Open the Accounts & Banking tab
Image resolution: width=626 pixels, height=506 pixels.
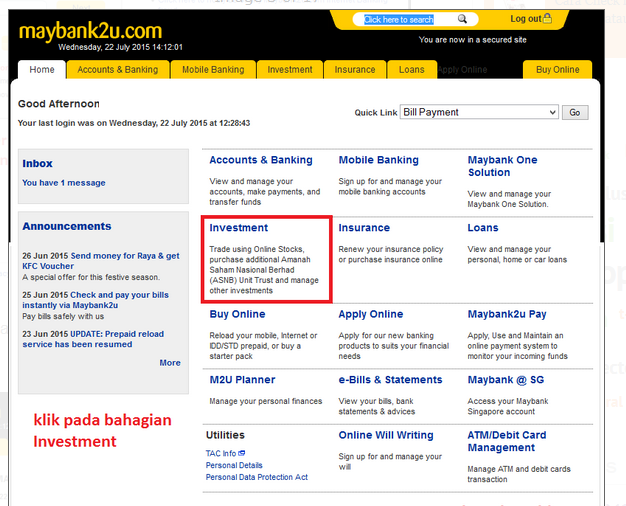click(x=118, y=69)
